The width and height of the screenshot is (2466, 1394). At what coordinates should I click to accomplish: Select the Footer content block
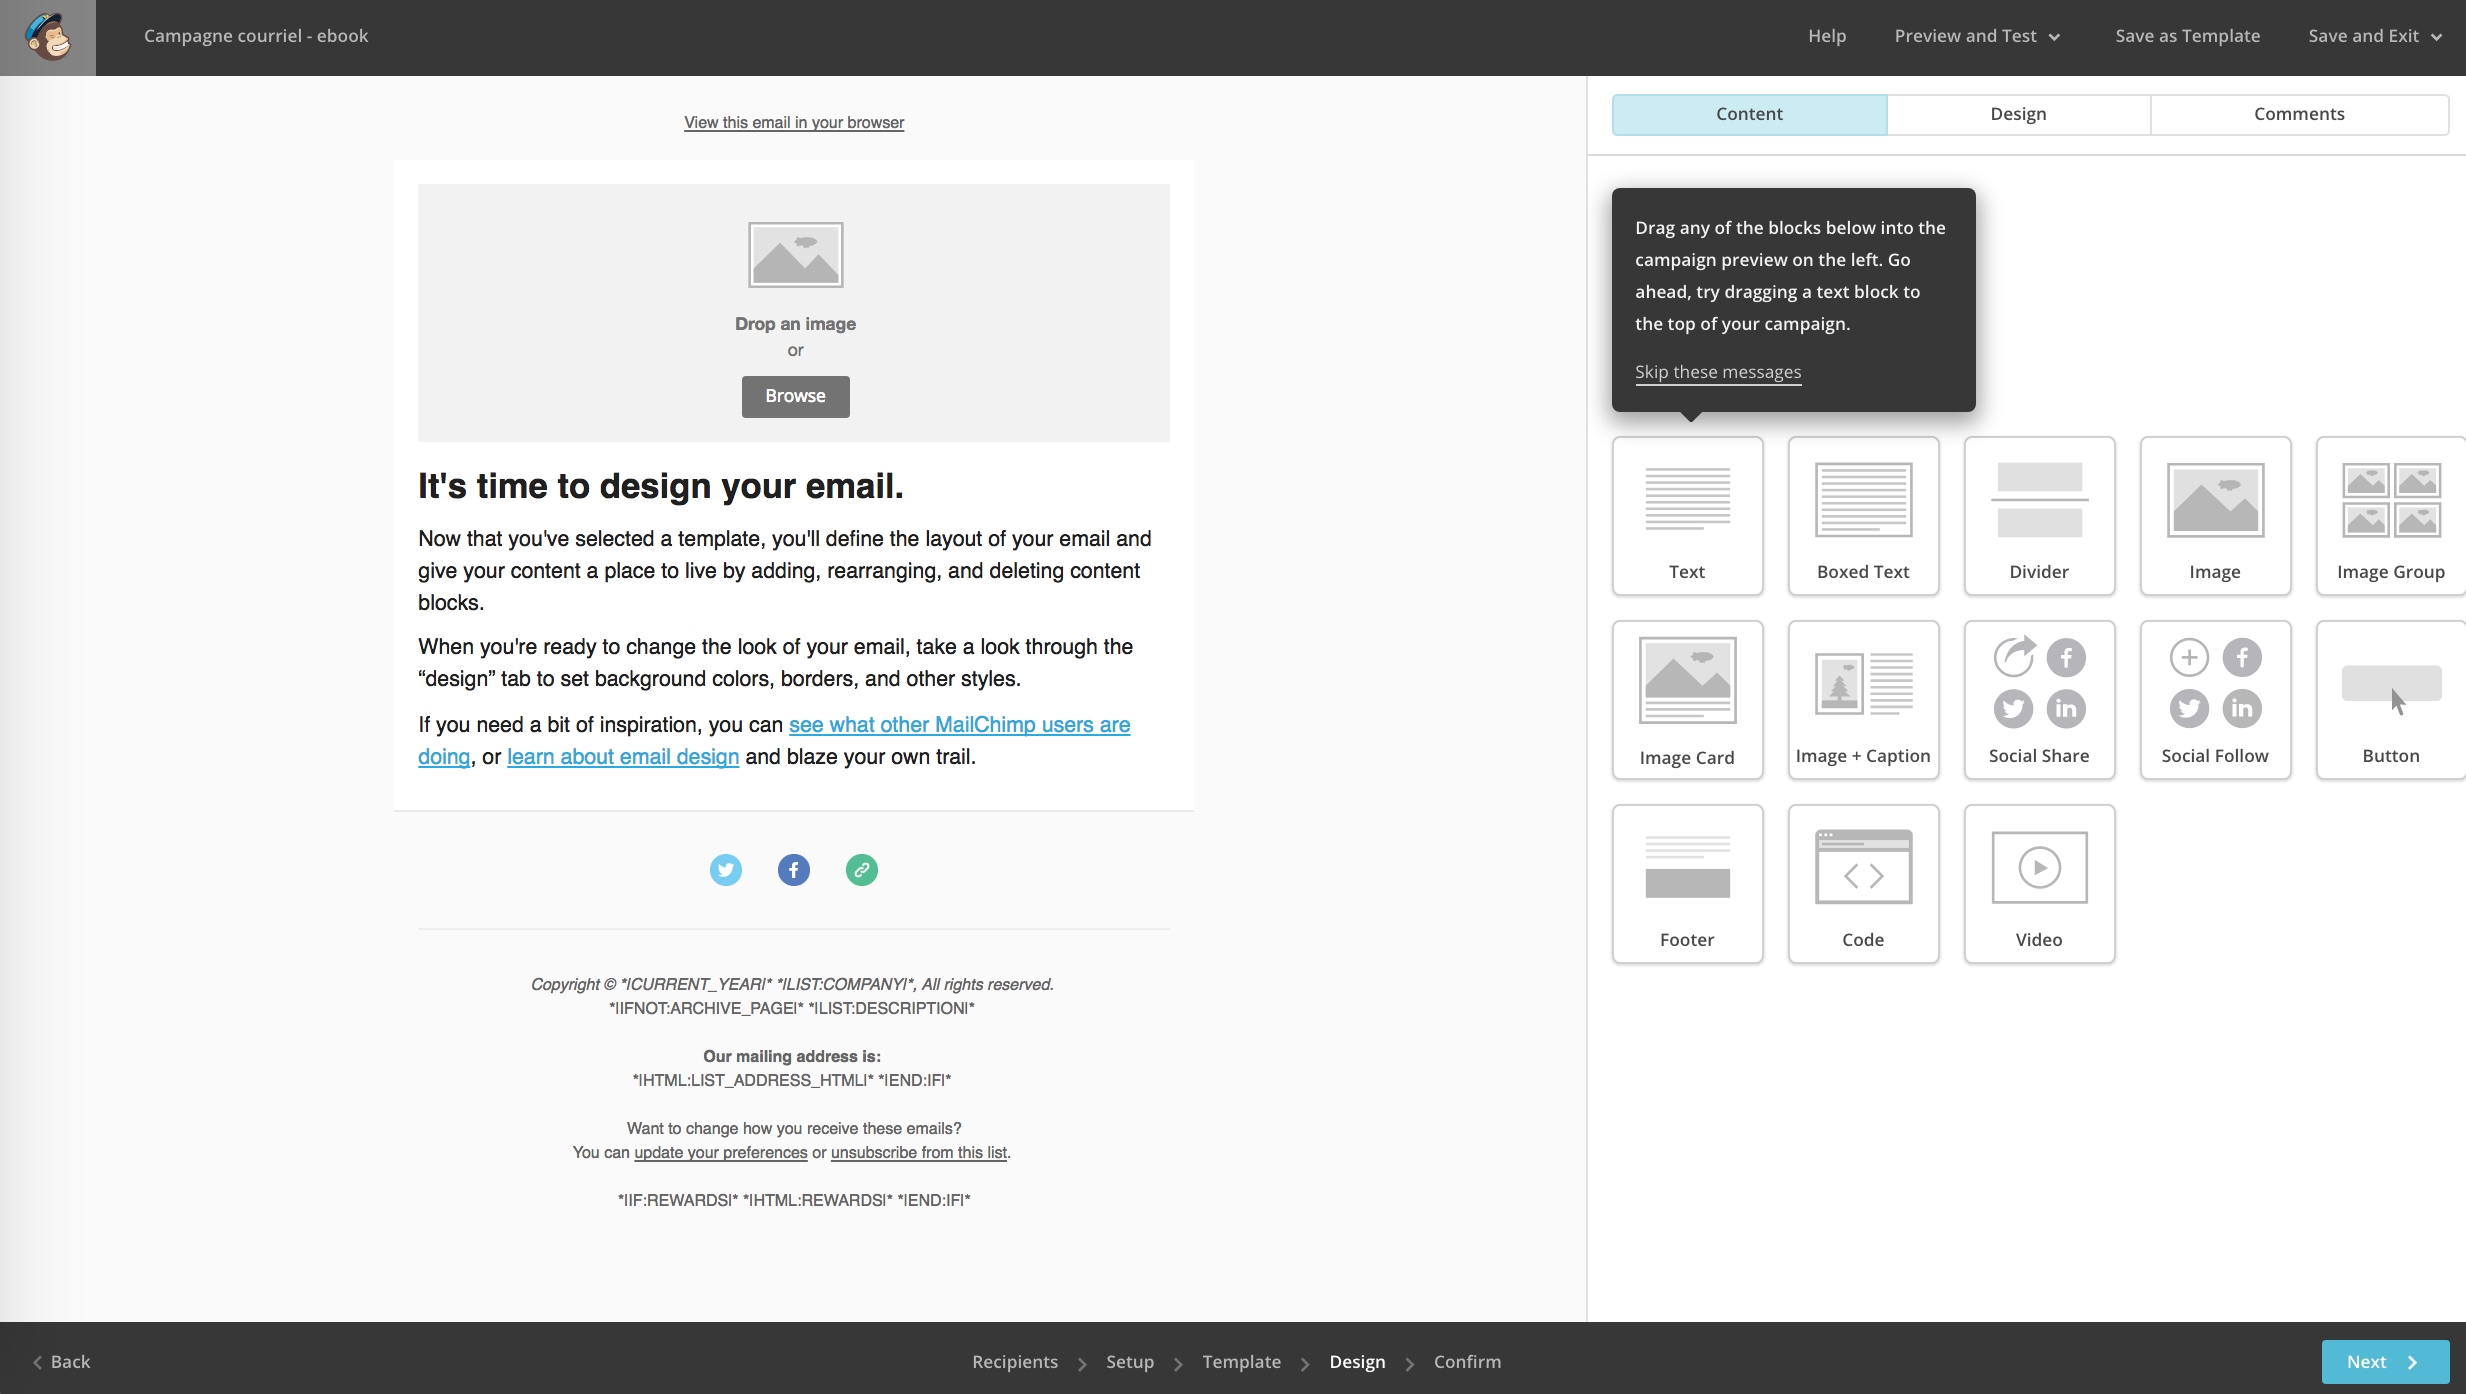coord(1687,884)
